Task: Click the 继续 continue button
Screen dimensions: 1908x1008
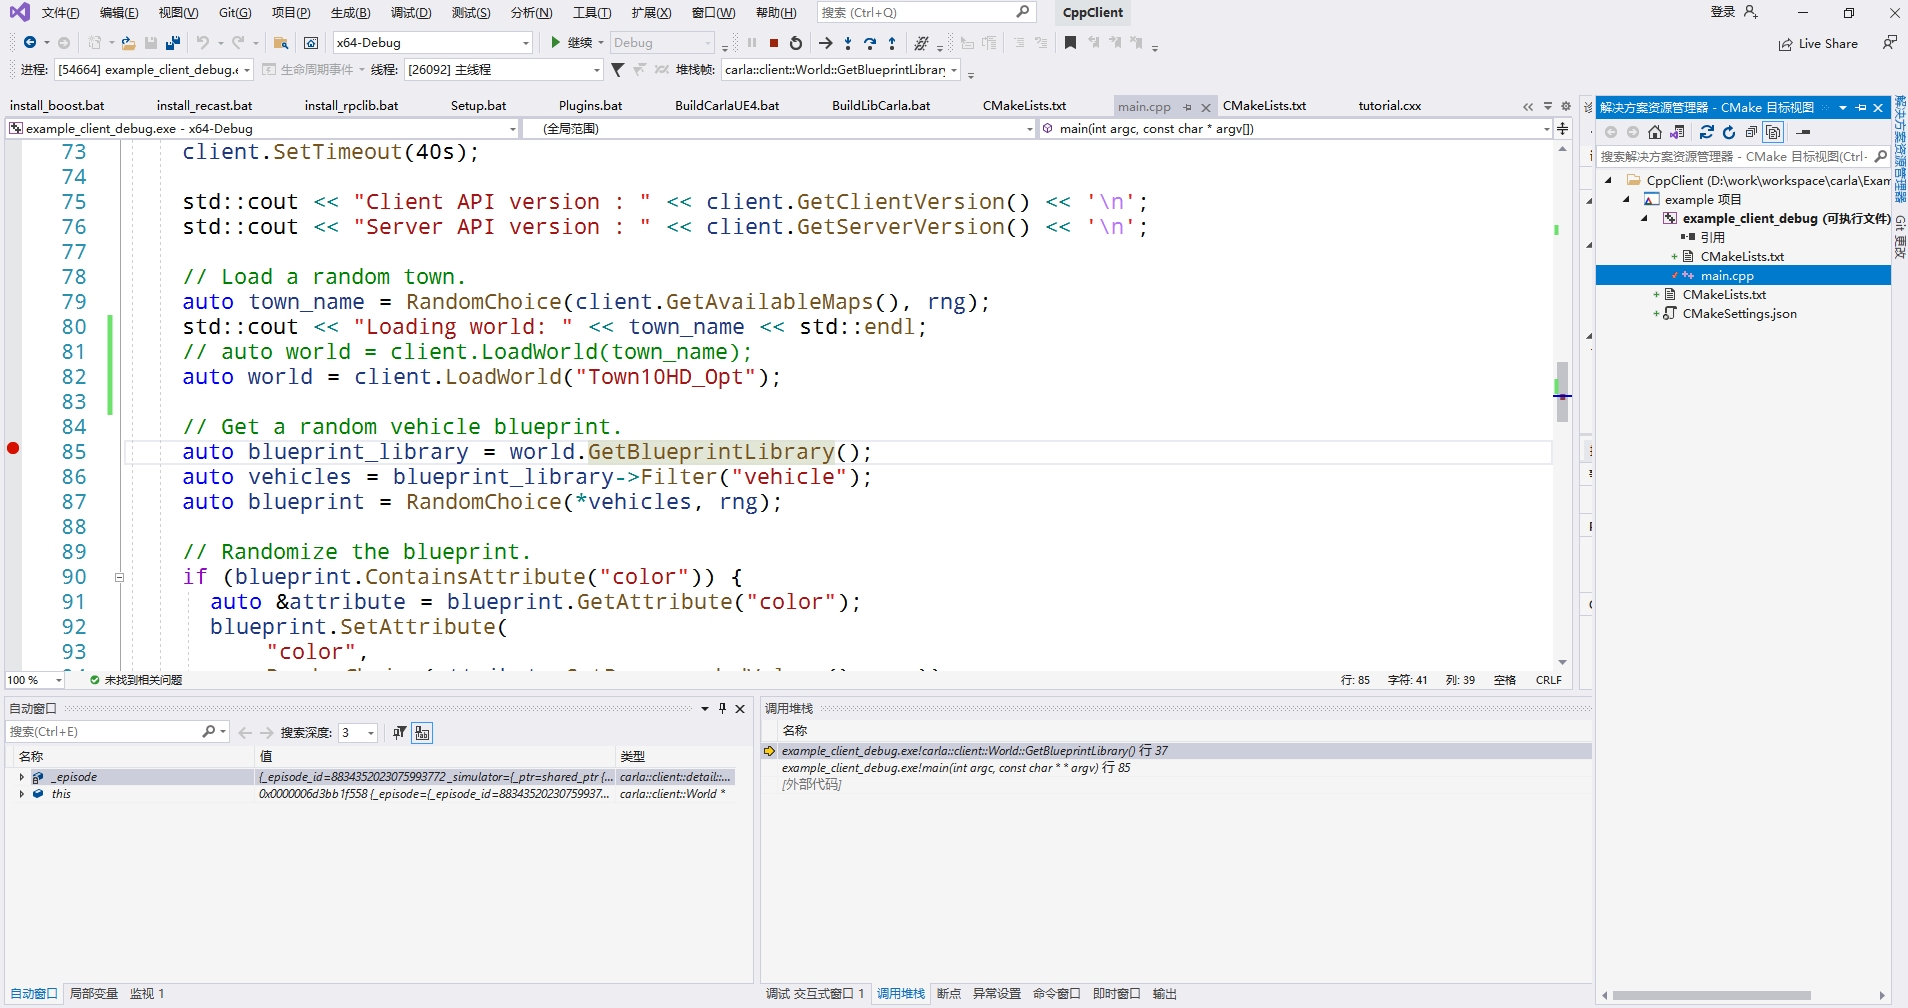Action: coord(571,43)
